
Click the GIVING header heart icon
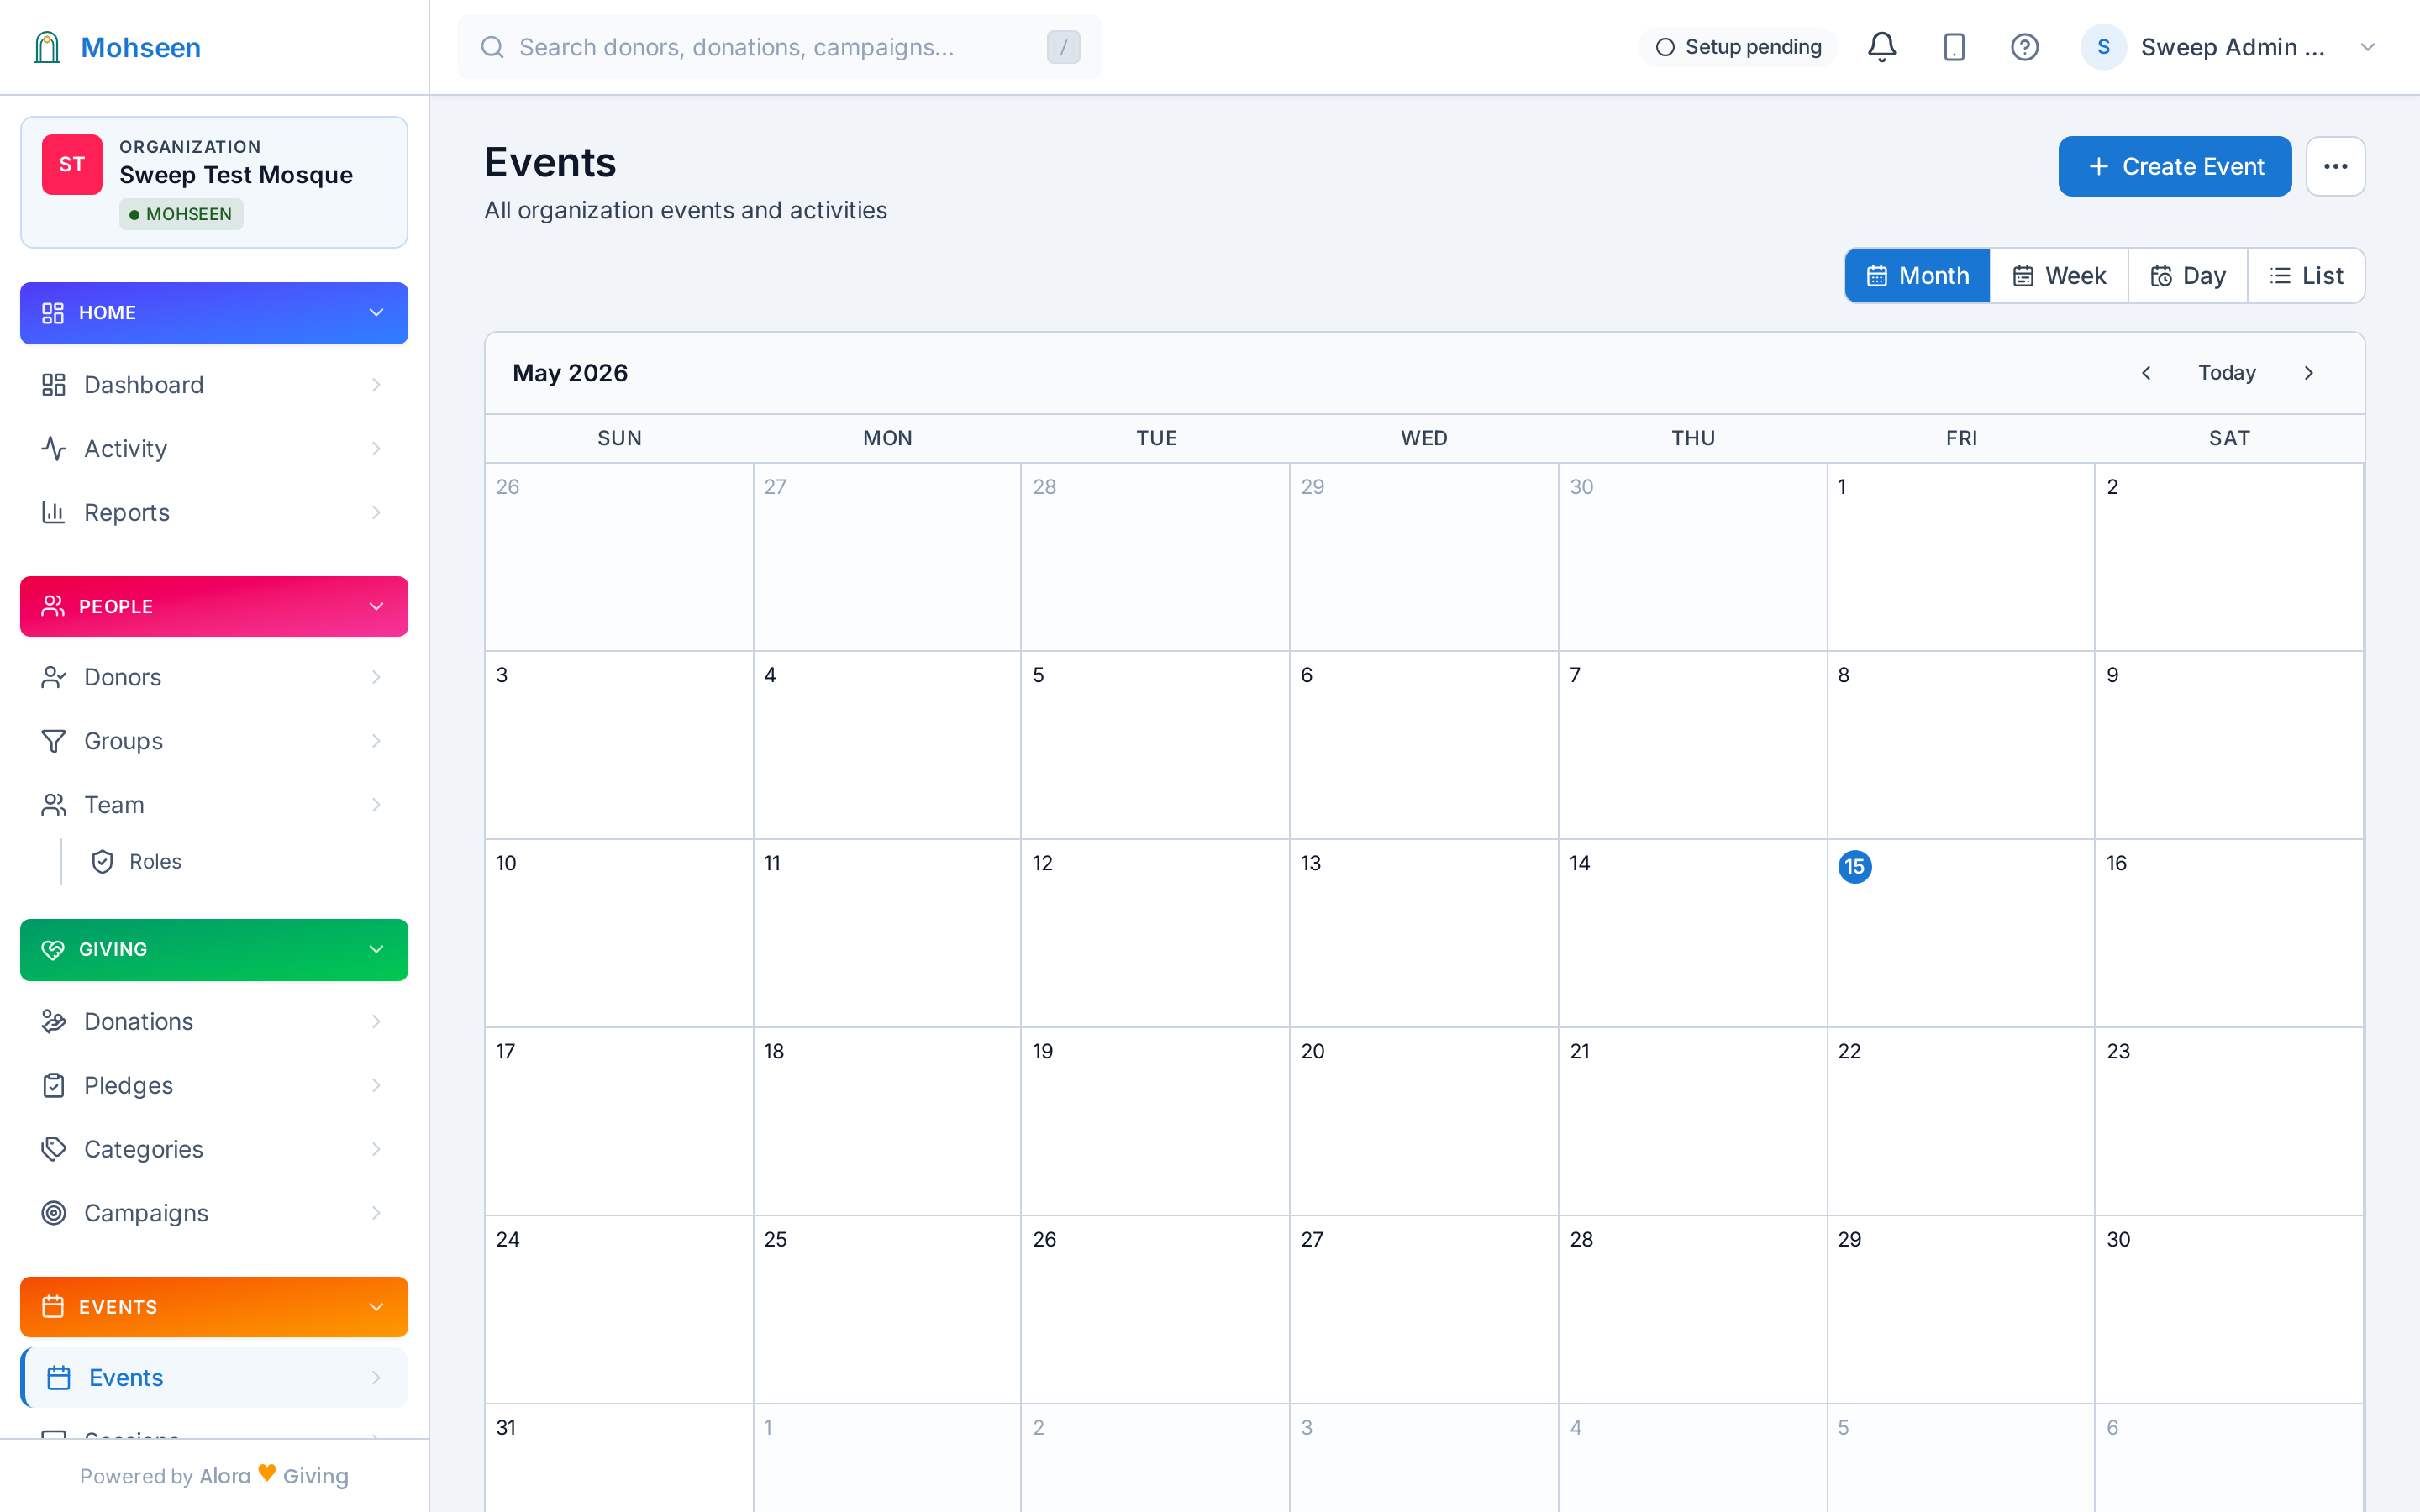point(53,949)
